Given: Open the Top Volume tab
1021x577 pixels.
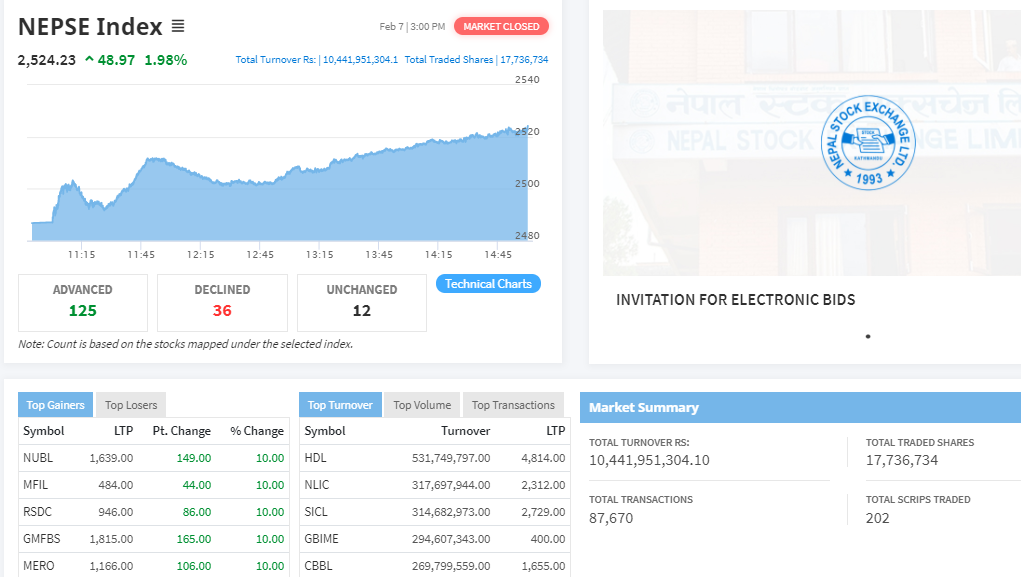Looking at the screenshot, I should coord(422,405).
